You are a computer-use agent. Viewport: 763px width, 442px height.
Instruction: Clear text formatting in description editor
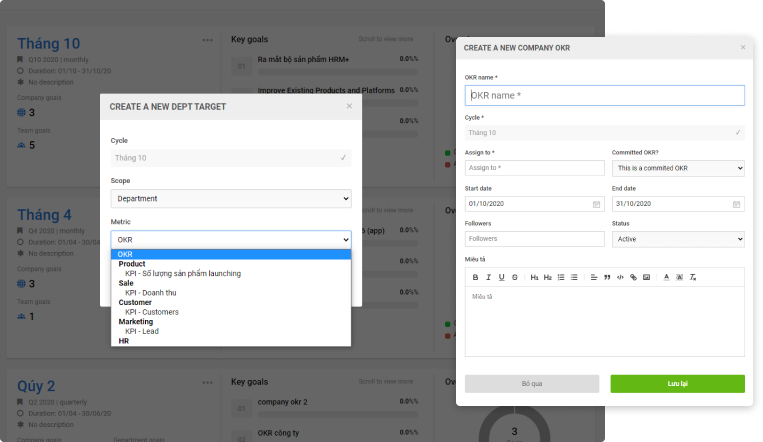click(693, 276)
